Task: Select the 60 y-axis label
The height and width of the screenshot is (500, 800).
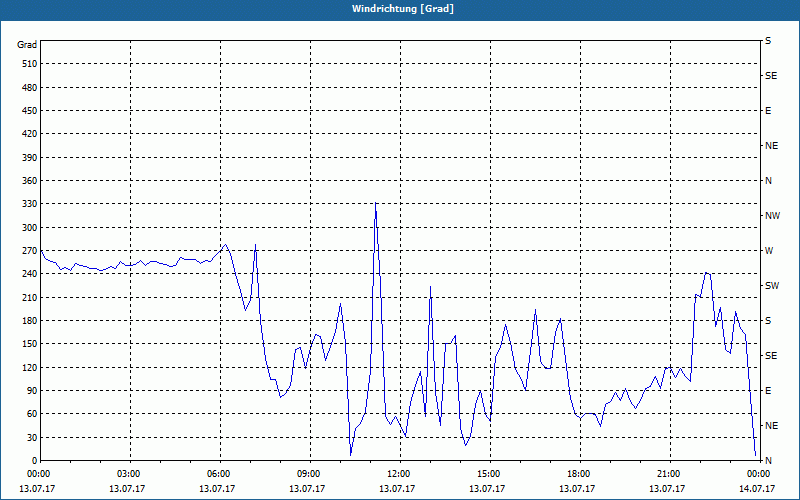Action: (x=32, y=414)
